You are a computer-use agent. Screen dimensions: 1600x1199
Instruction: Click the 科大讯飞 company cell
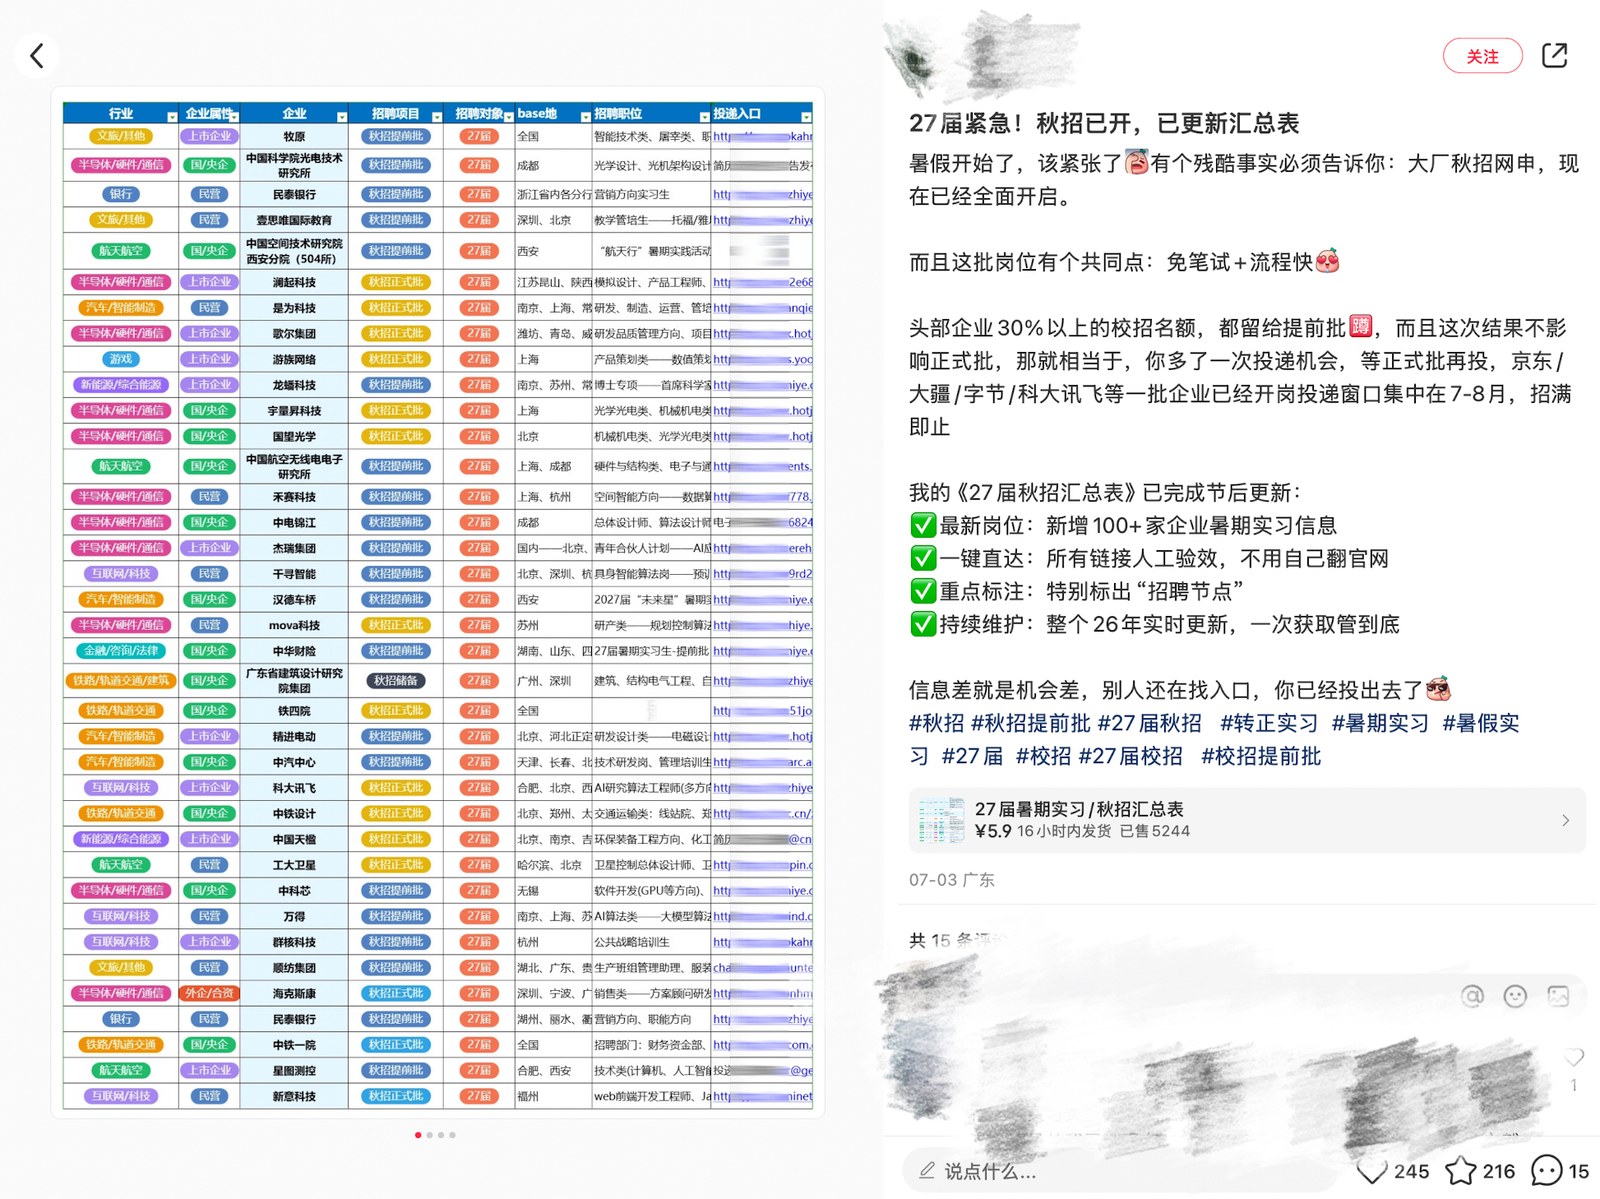click(x=294, y=788)
